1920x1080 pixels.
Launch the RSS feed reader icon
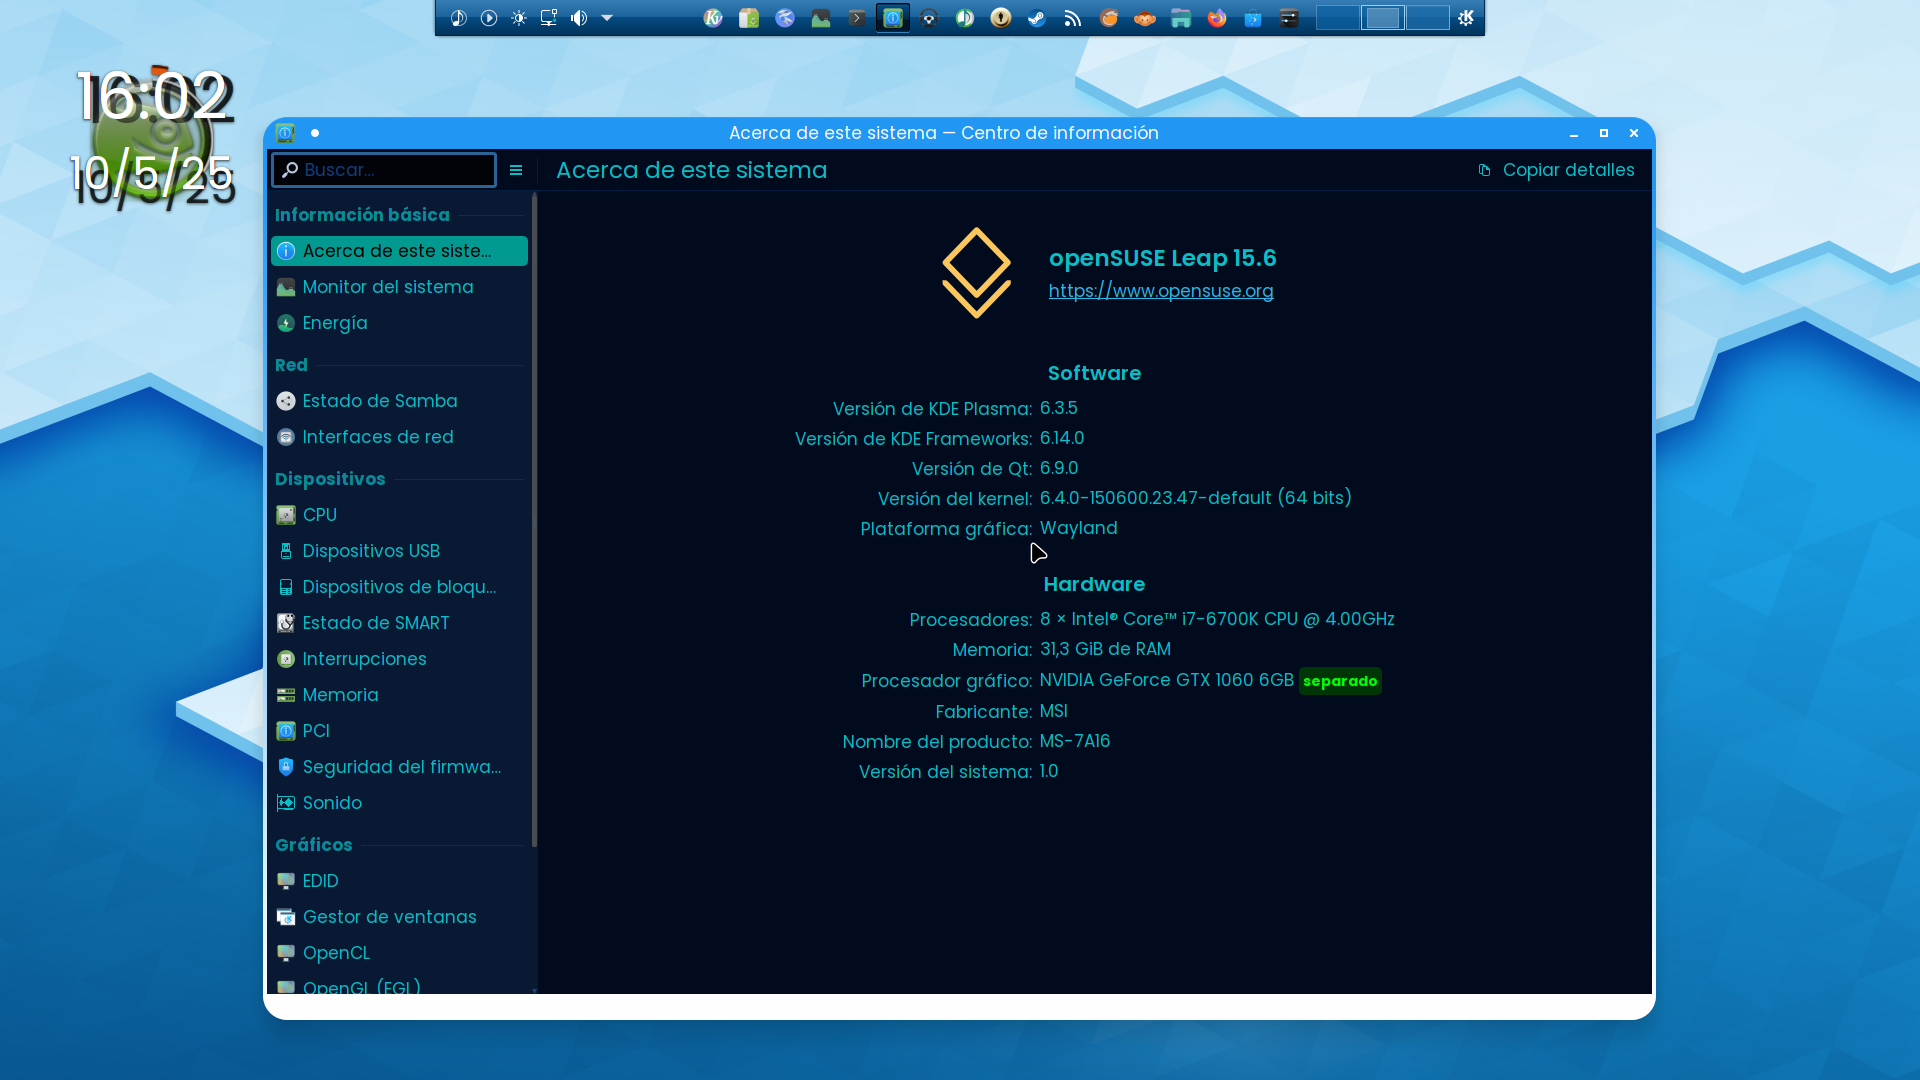point(1073,18)
